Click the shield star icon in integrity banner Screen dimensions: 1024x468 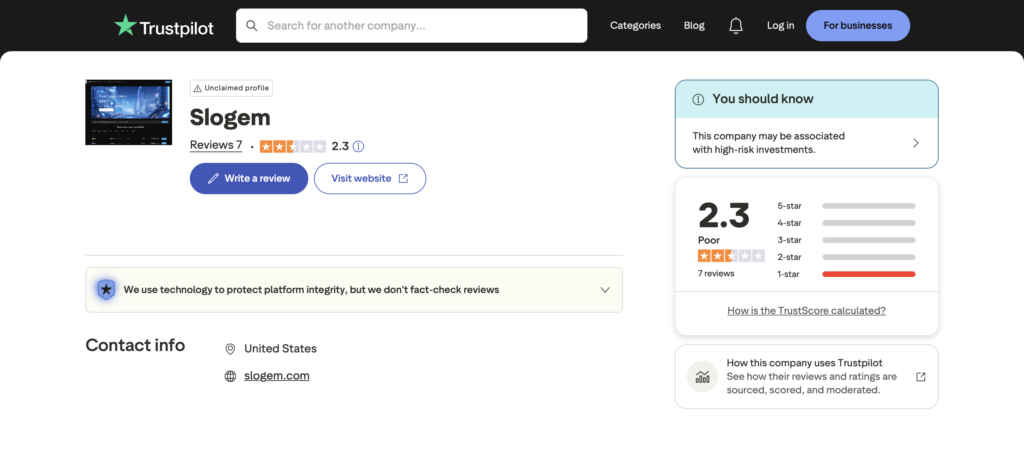[x=106, y=289]
